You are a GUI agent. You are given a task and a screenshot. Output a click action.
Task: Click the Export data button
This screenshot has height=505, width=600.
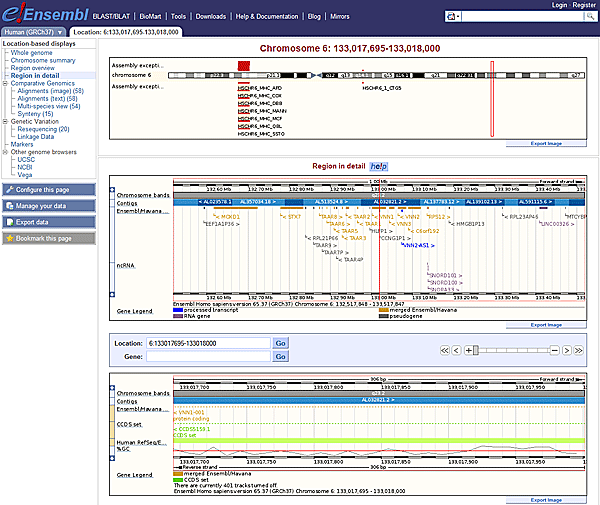coord(49,222)
